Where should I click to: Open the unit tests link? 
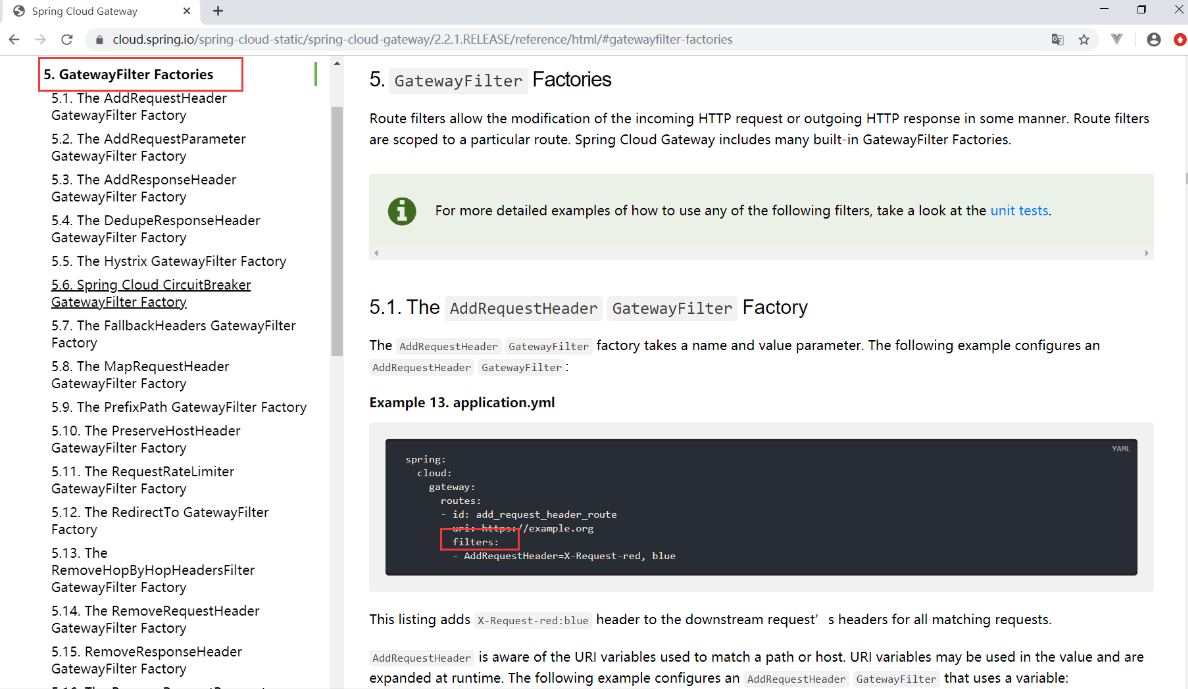tap(1019, 210)
